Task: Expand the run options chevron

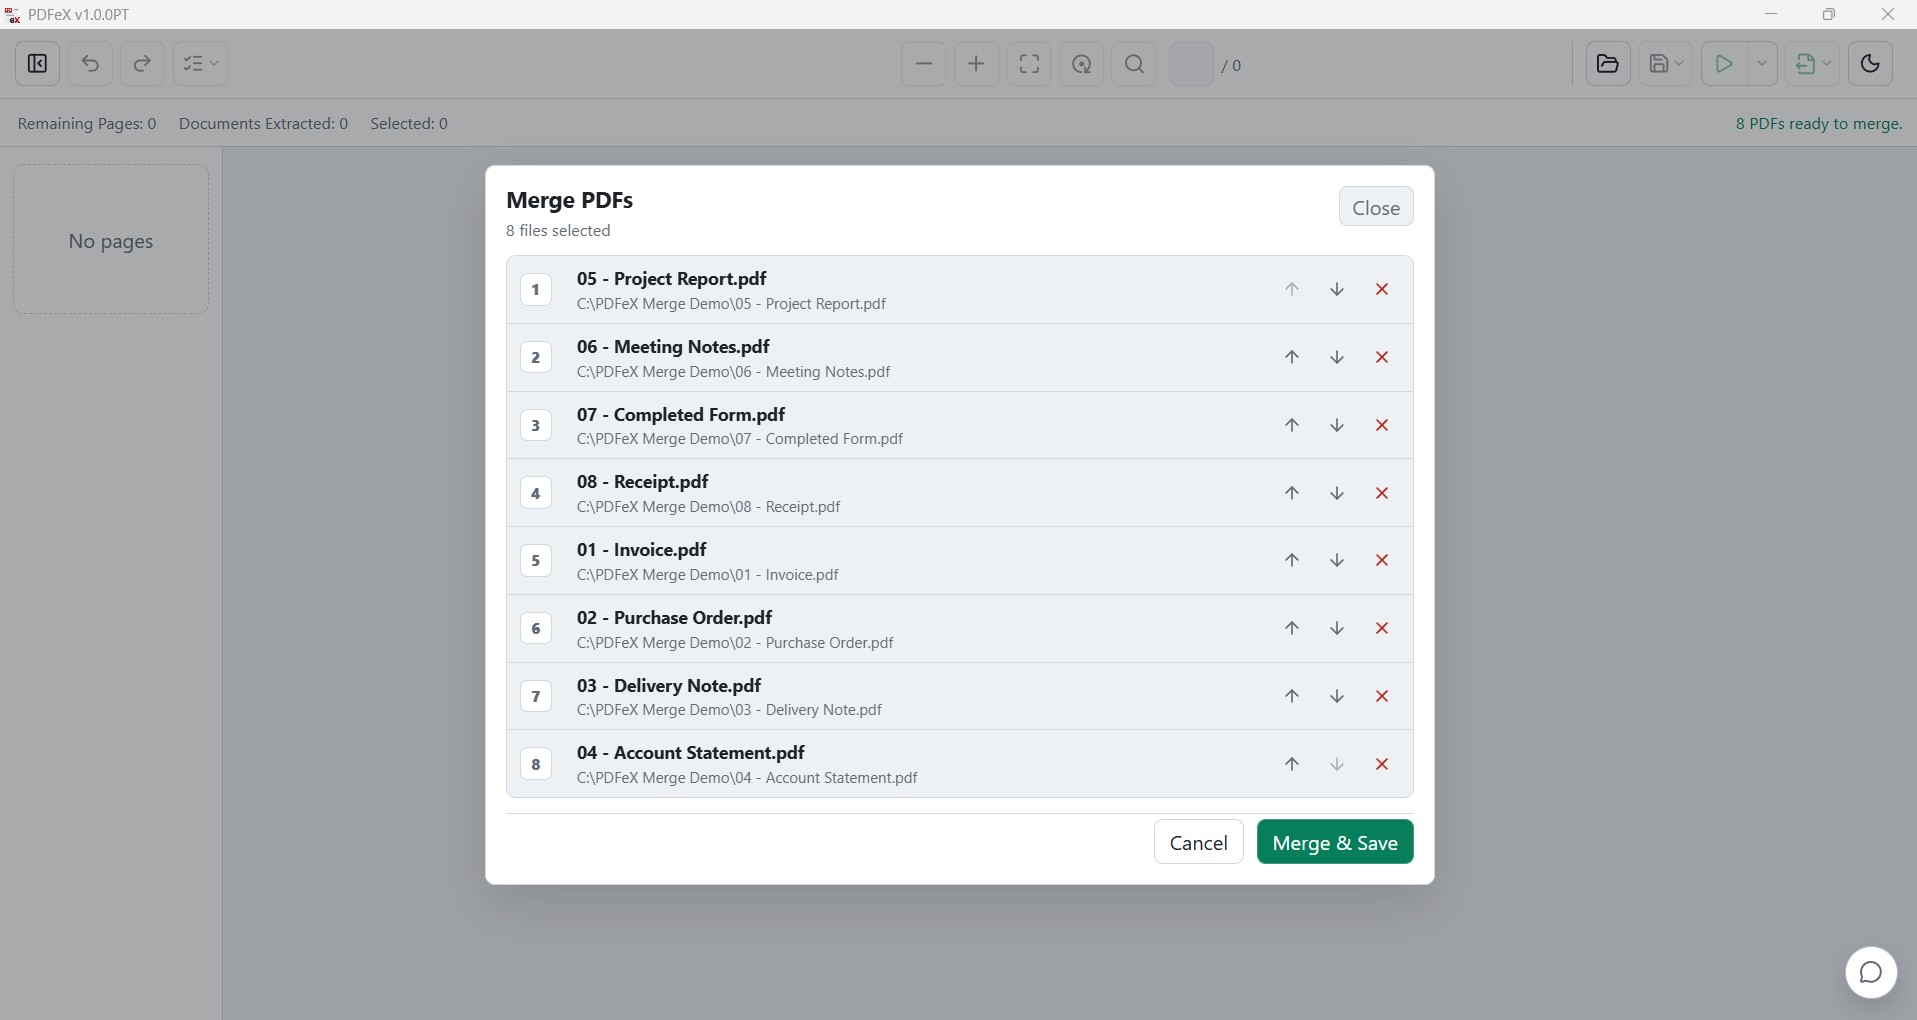Action: (1762, 64)
